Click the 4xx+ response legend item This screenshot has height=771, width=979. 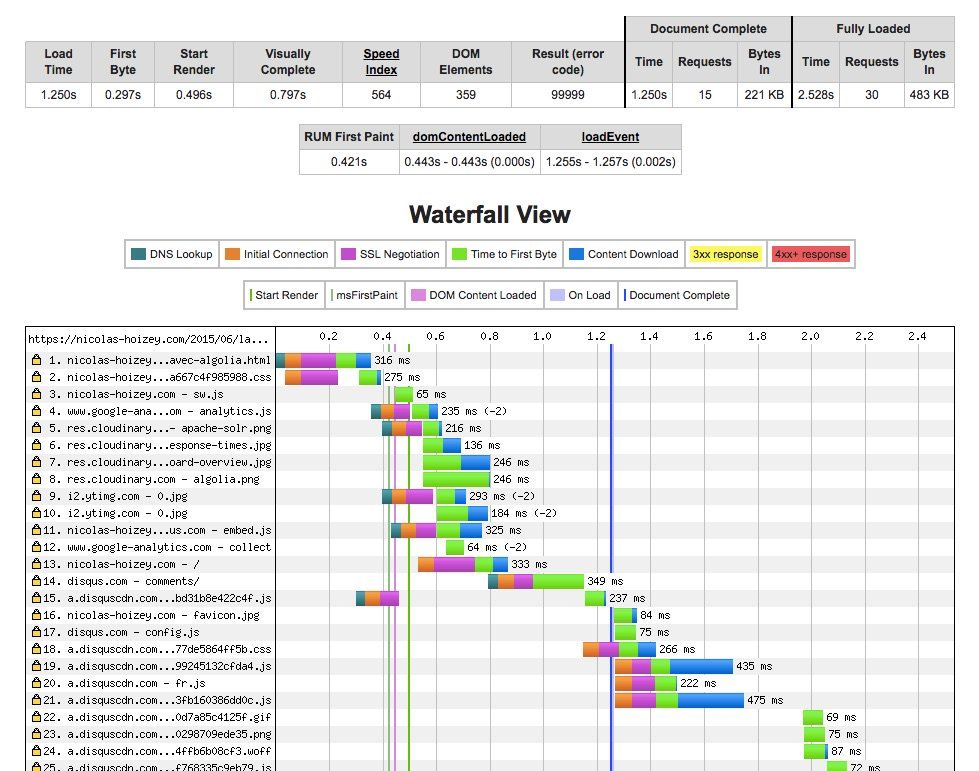point(810,254)
